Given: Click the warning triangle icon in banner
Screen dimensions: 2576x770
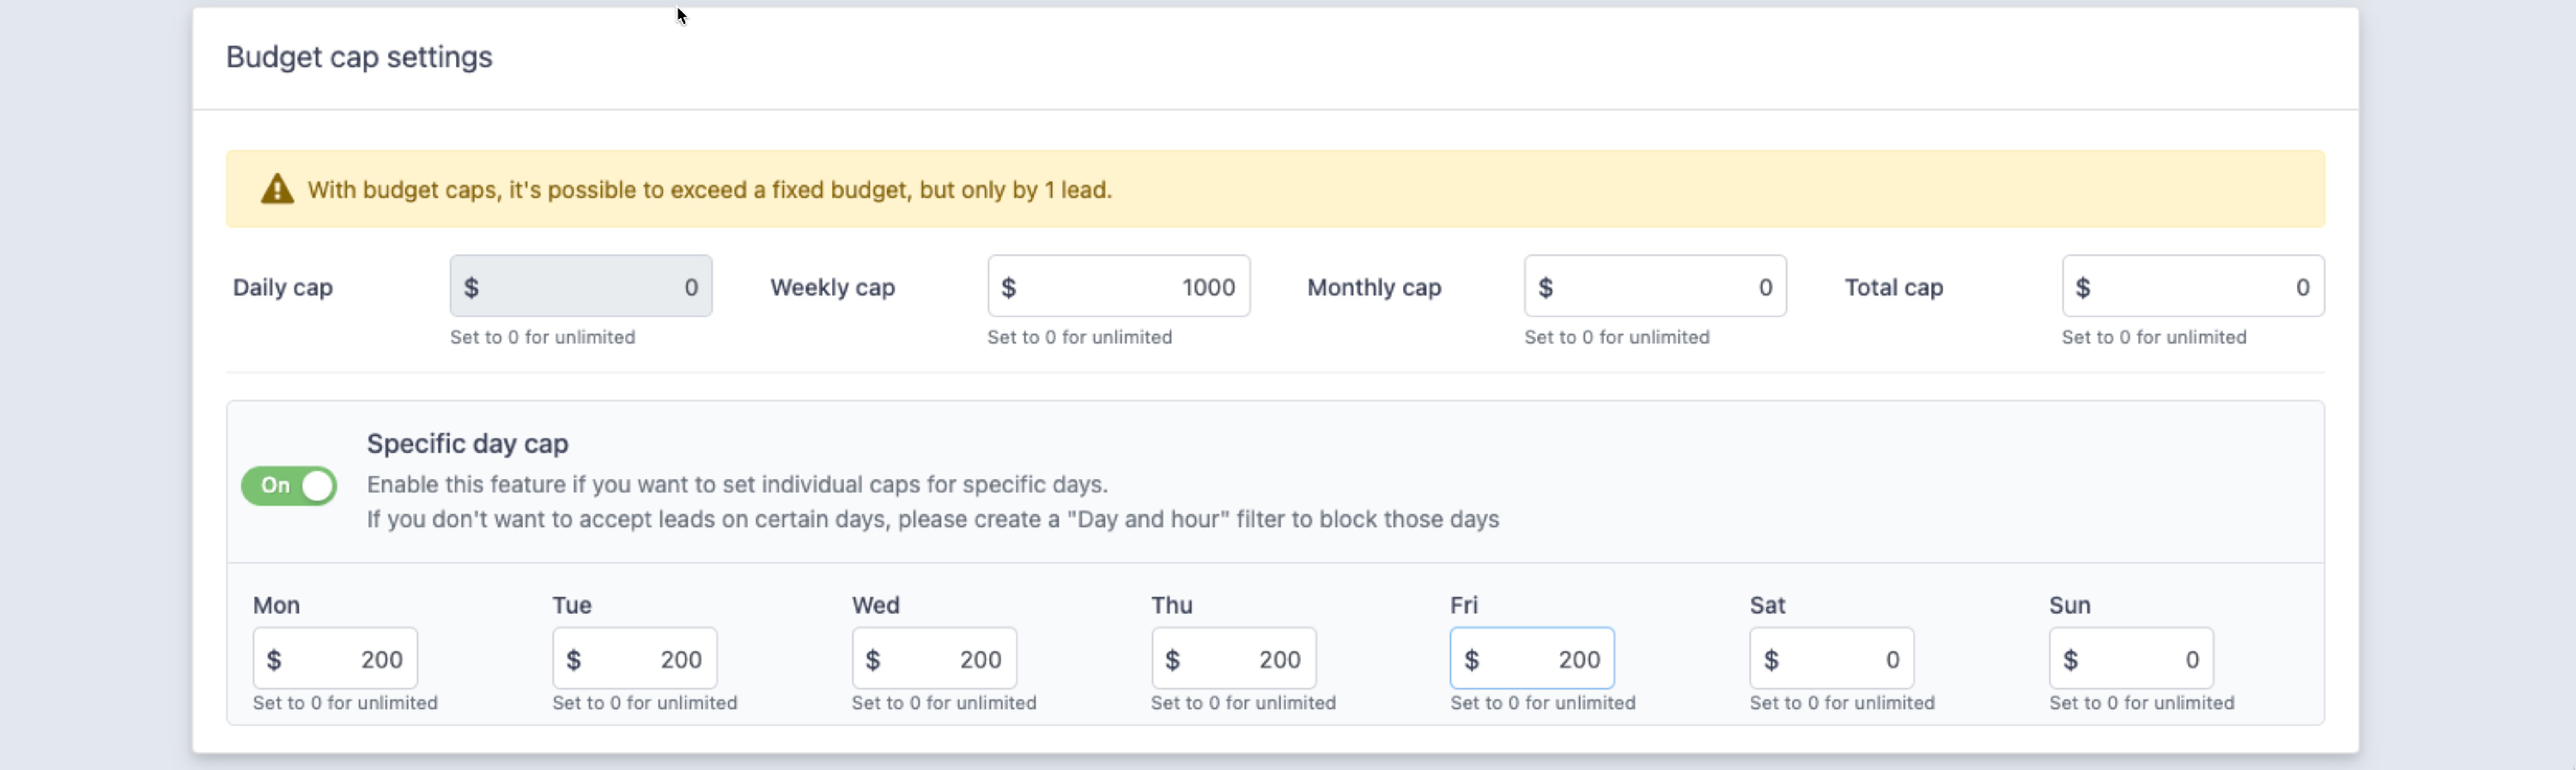Looking at the screenshot, I should (x=277, y=189).
